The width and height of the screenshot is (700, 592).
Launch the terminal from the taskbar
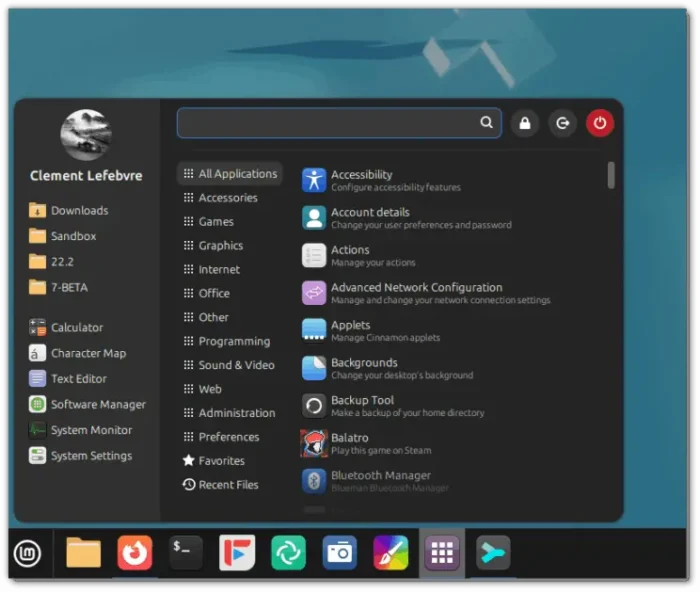coord(186,552)
